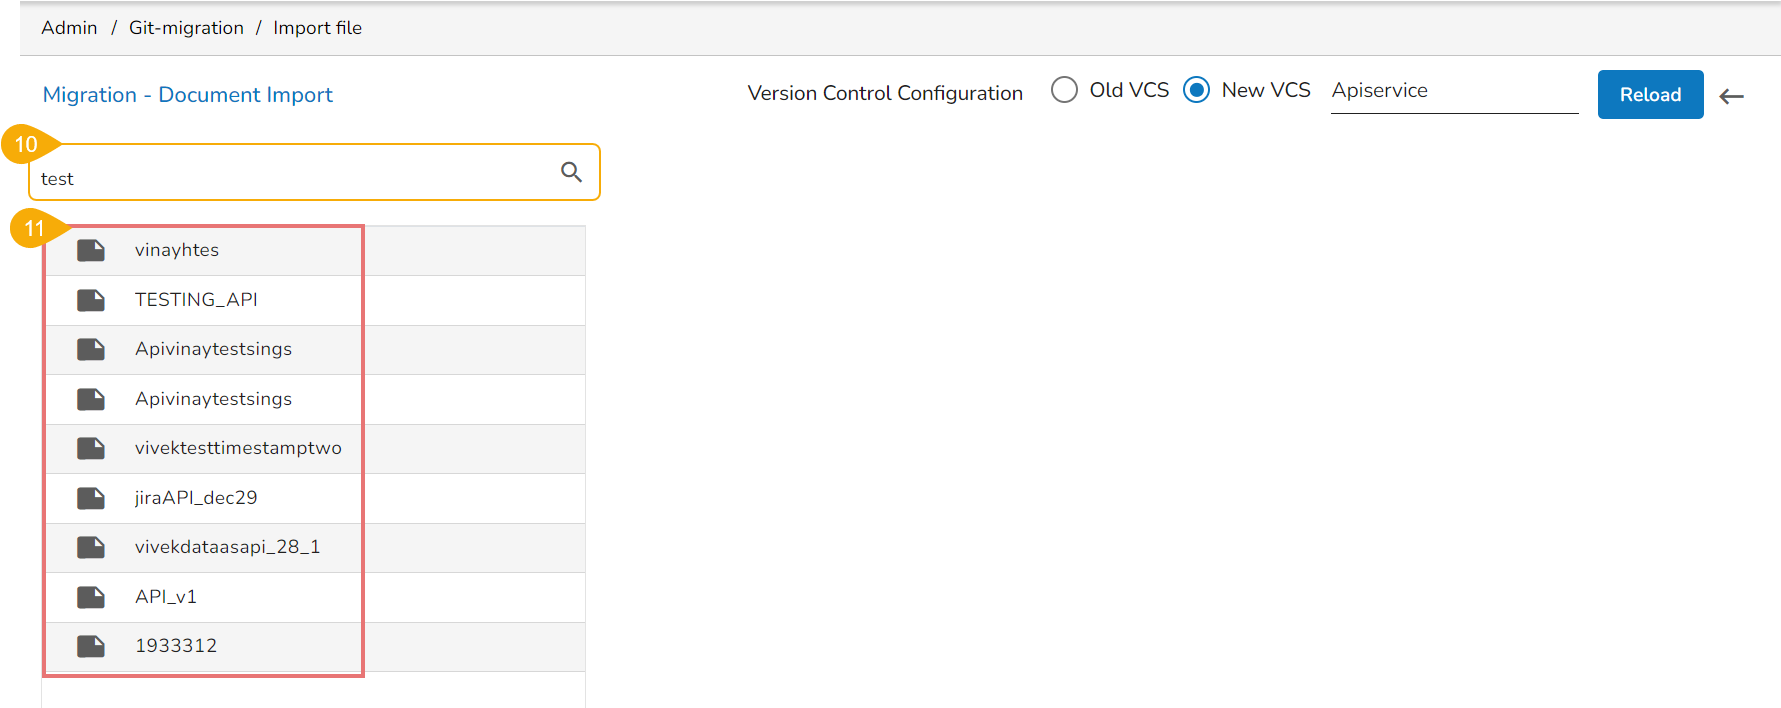Click the file icon beside vivektesttimestamptwo
Screen dimensions: 1781x708
pyautogui.click(x=91, y=448)
